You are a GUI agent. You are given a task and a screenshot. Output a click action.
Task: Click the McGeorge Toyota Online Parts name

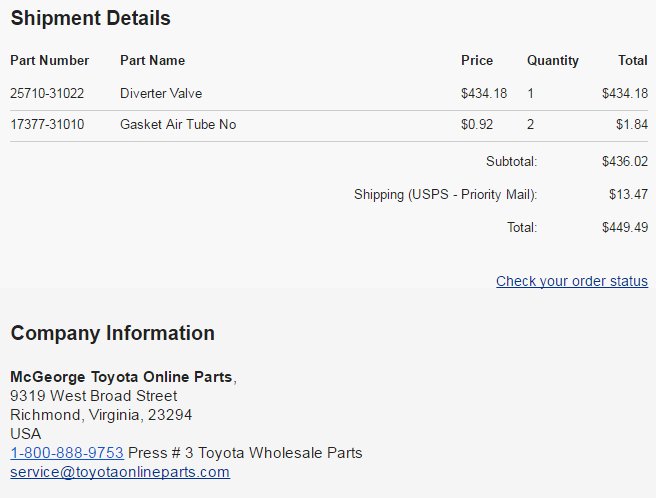[x=121, y=377]
